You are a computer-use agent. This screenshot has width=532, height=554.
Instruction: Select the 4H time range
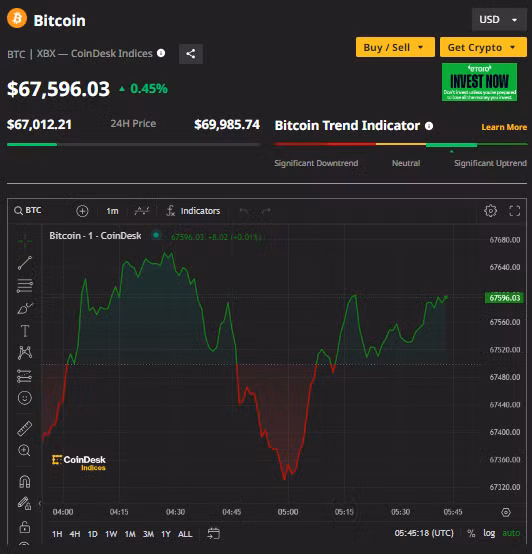75,534
